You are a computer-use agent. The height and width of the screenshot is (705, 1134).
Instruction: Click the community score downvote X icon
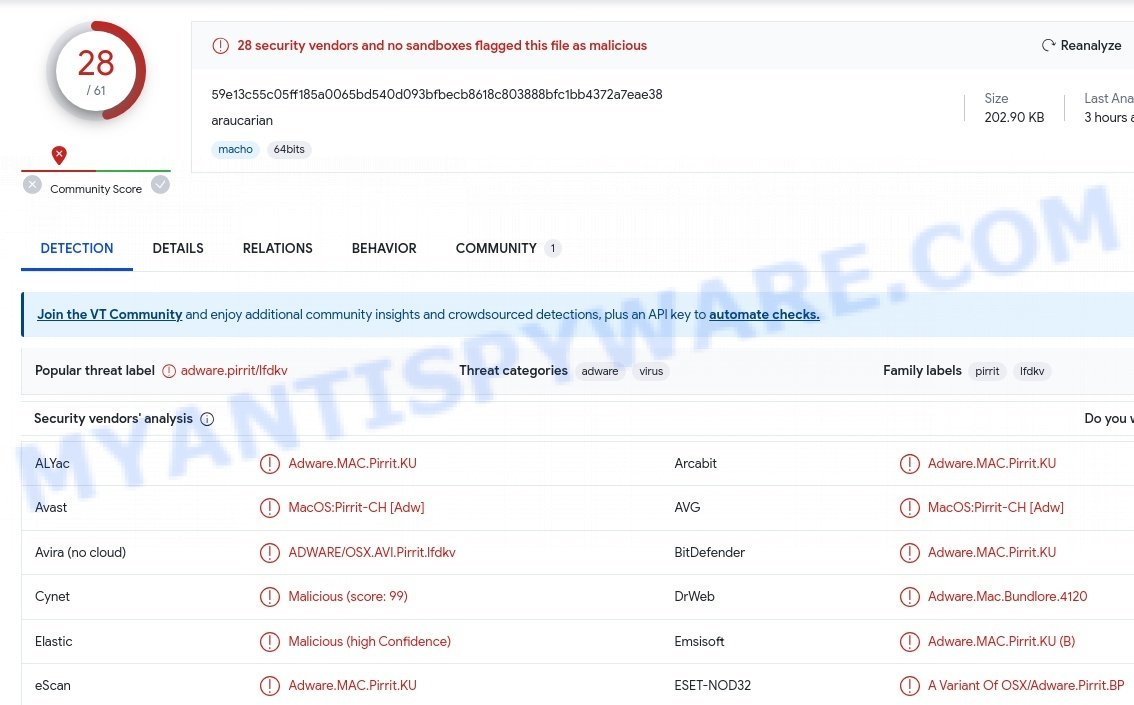coord(32,185)
